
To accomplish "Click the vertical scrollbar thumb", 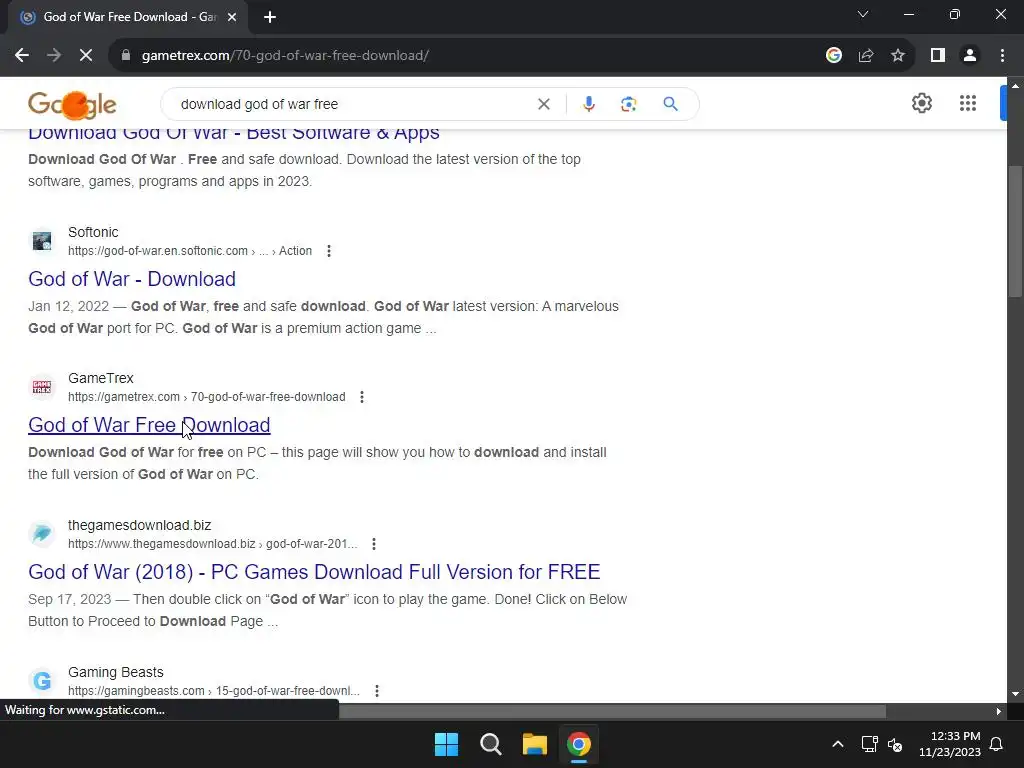I will tap(1015, 231).
